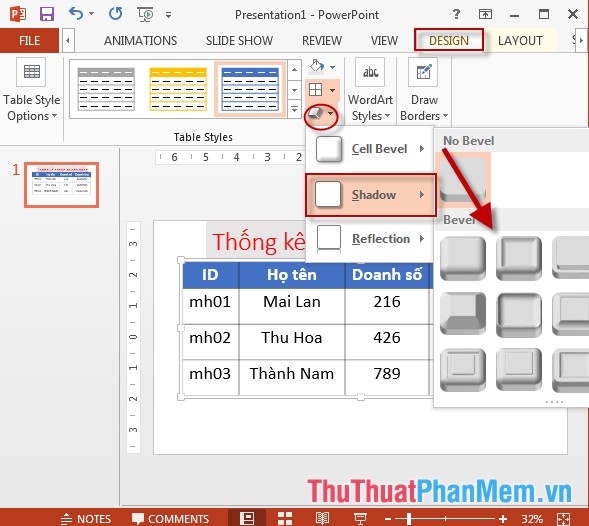Select the yellow table style thumbnail
The width and height of the screenshot is (589, 526).
tap(178, 89)
